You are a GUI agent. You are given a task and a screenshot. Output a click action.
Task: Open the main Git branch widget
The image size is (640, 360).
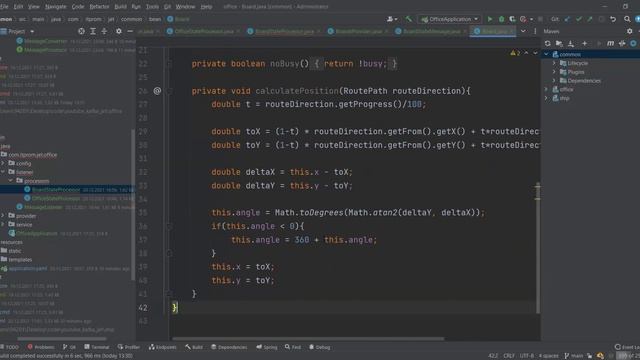[x=574, y=356]
